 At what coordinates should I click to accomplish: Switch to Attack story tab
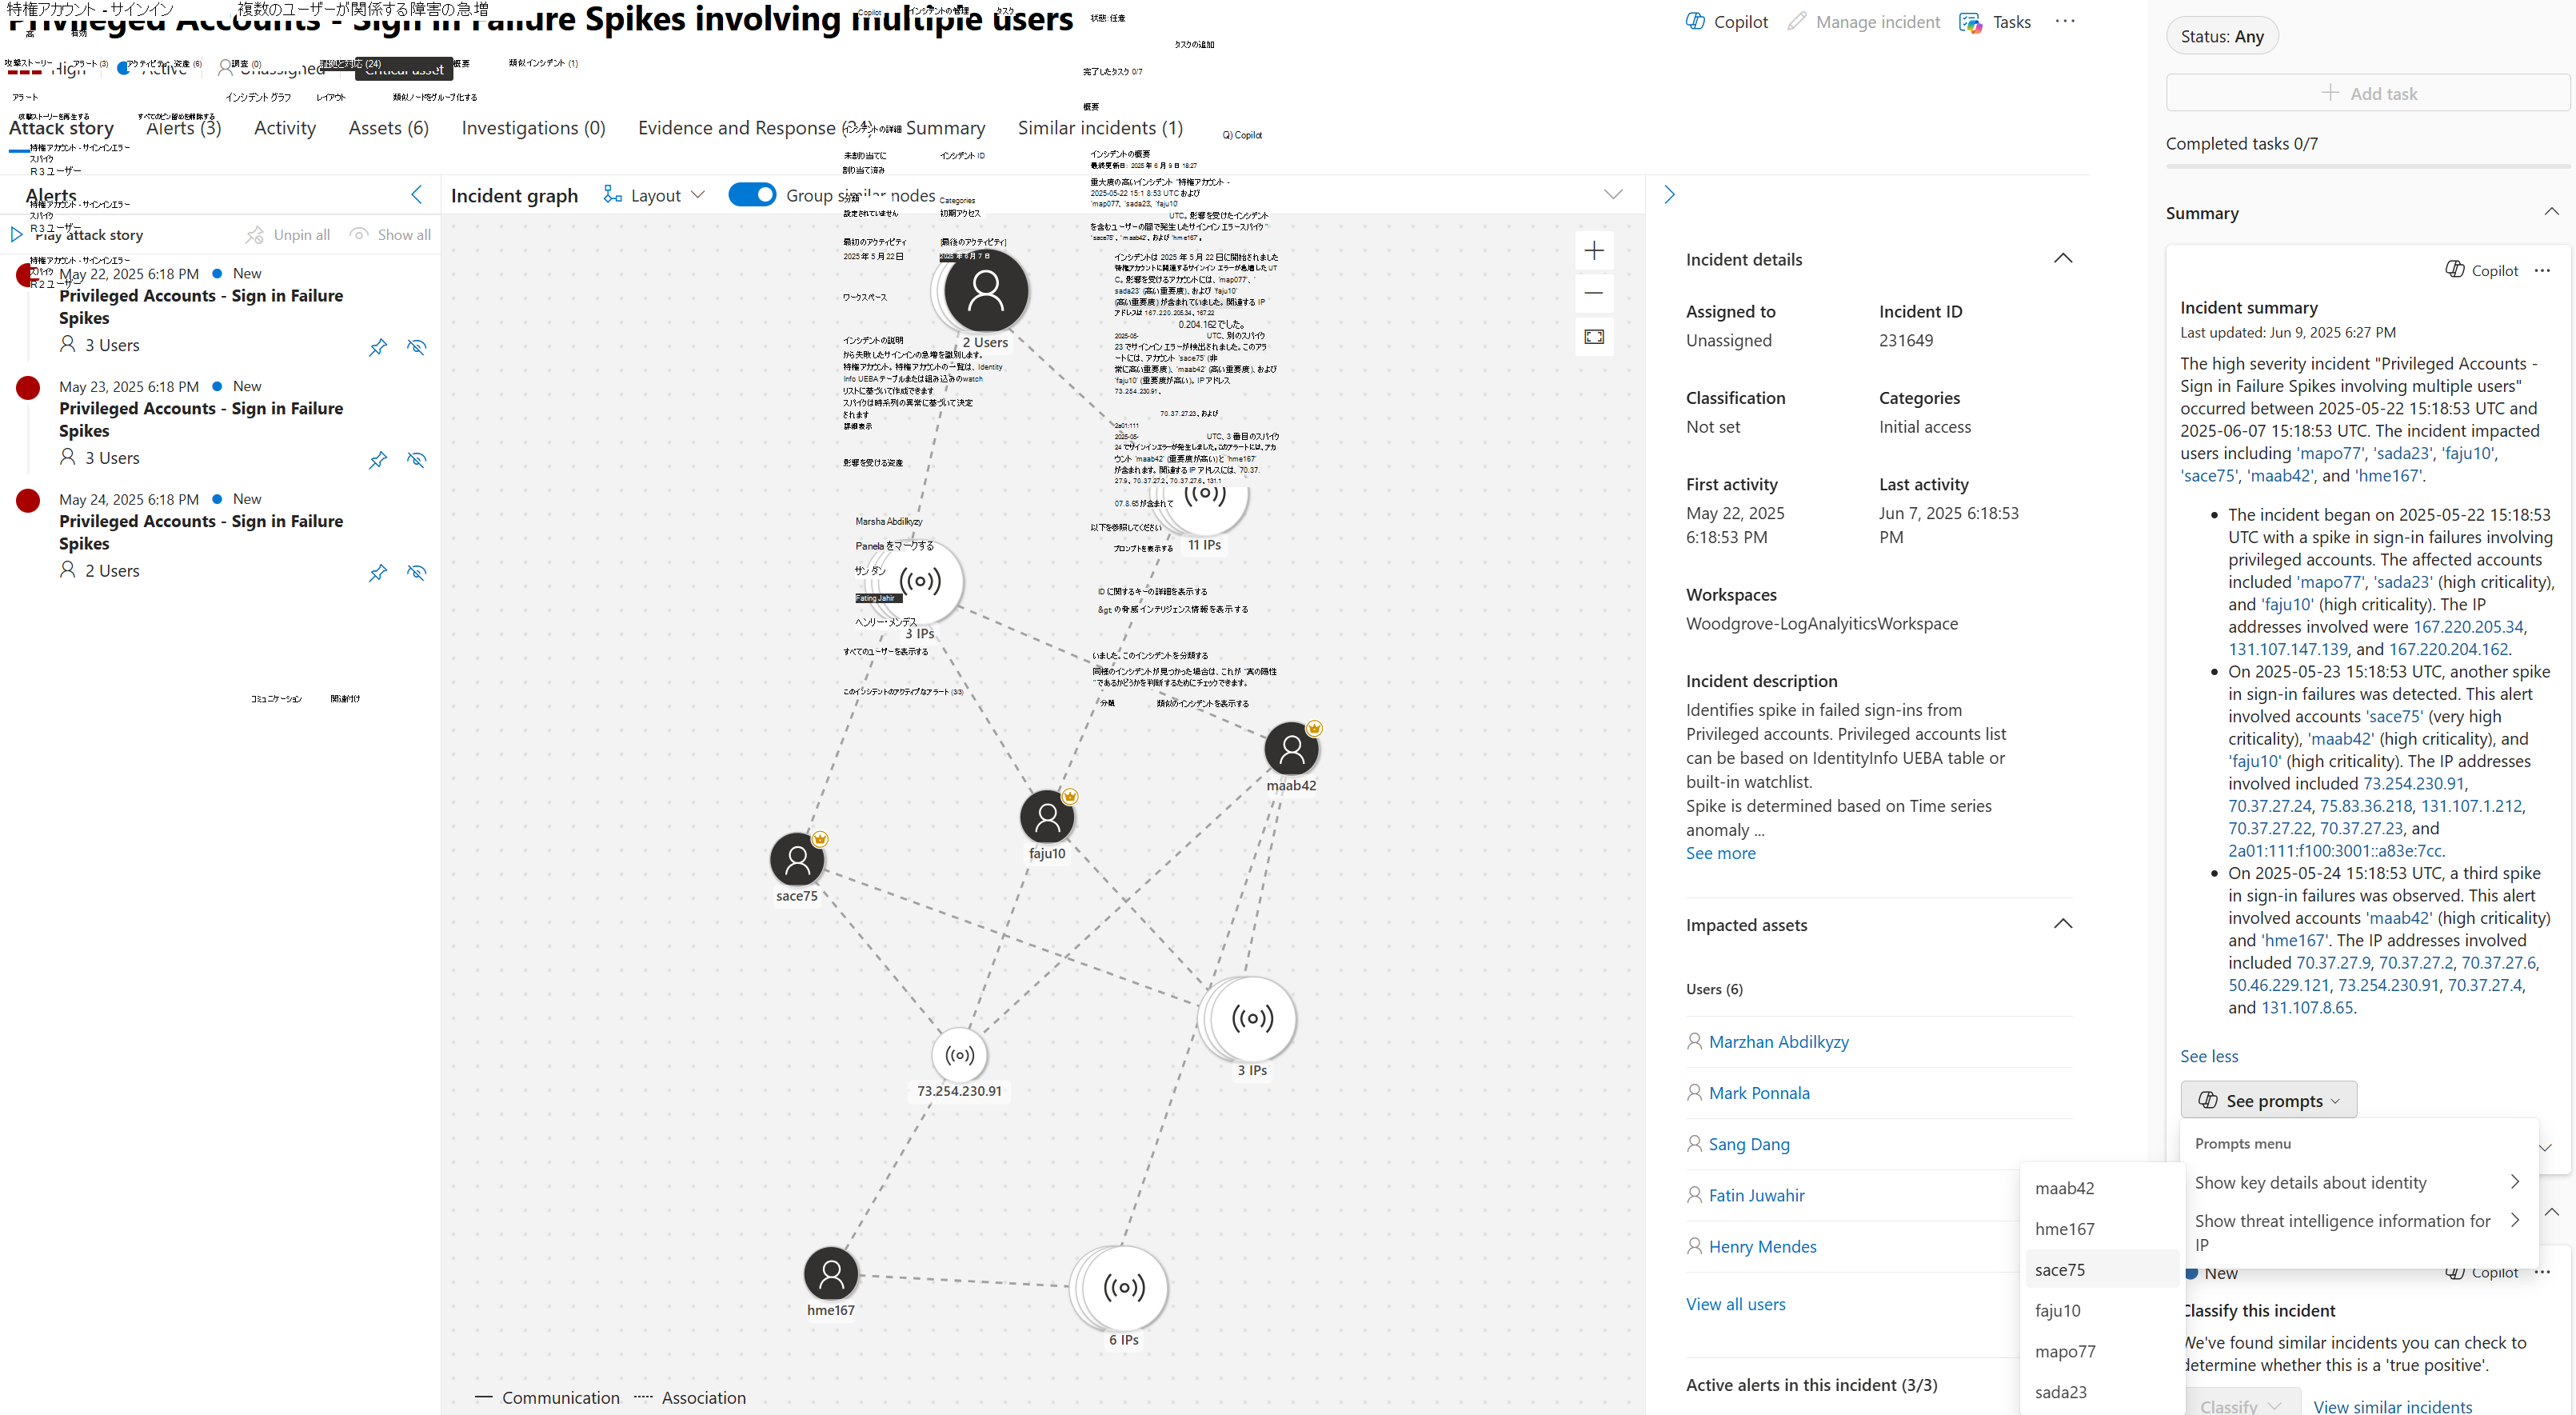click(x=61, y=128)
